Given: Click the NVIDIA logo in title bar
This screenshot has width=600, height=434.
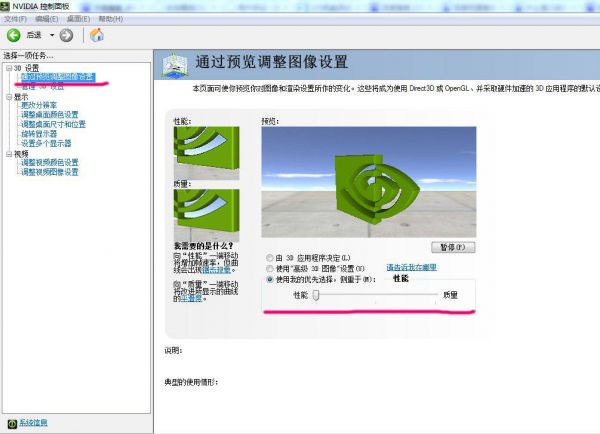Looking at the screenshot, I should click(x=8, y=6).
